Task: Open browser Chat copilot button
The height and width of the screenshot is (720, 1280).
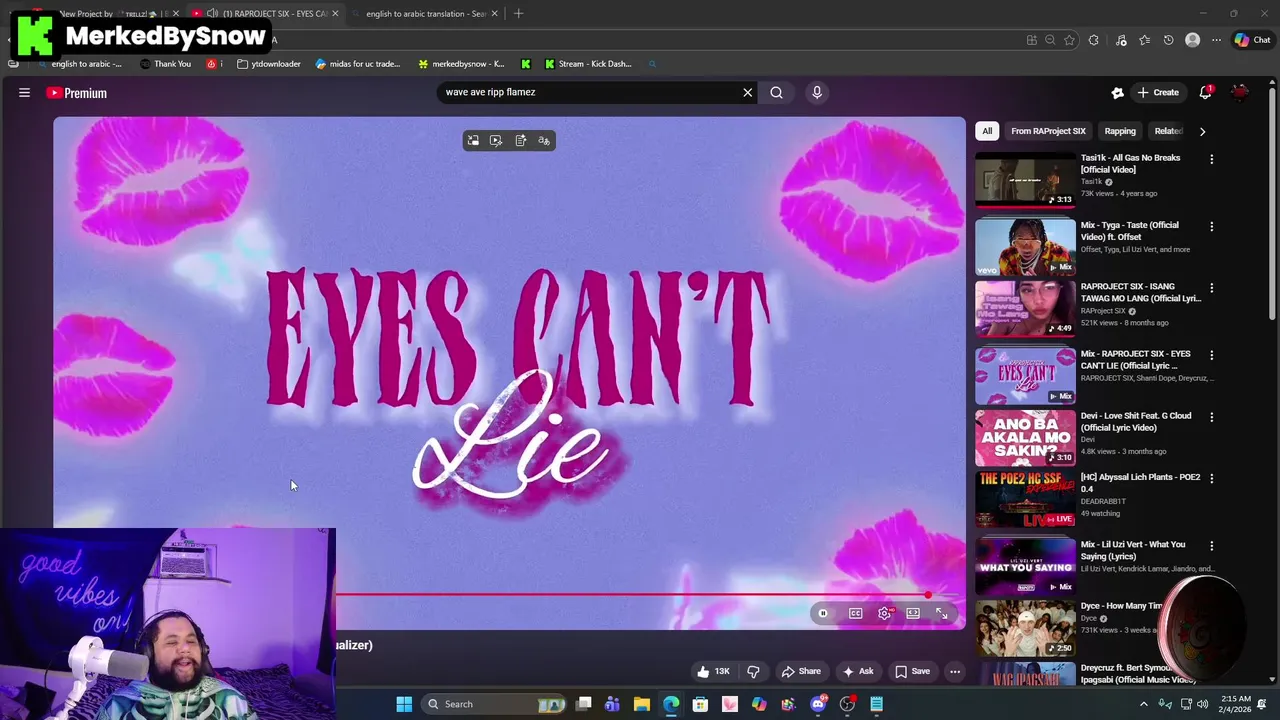Action: pyautogui.click(x=1252, y=40)
